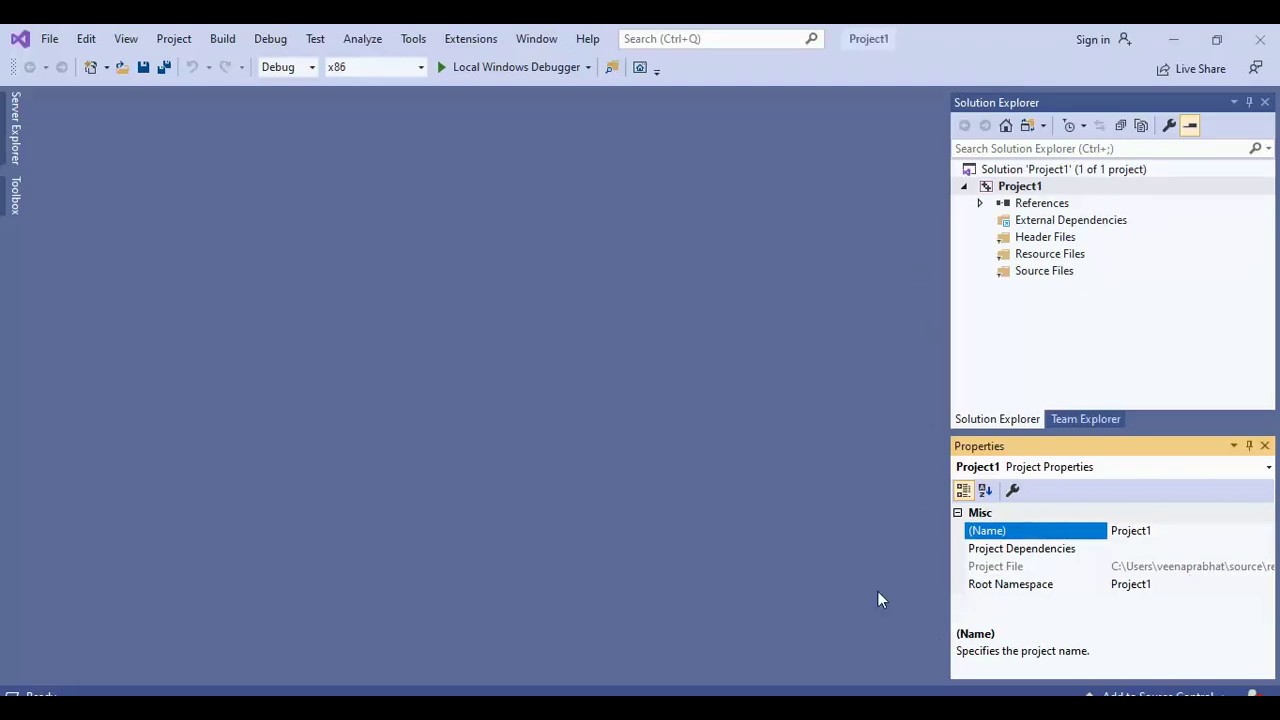Open the Edit menu
Viewport: 1280px width, 720px height.
(86, 39)
